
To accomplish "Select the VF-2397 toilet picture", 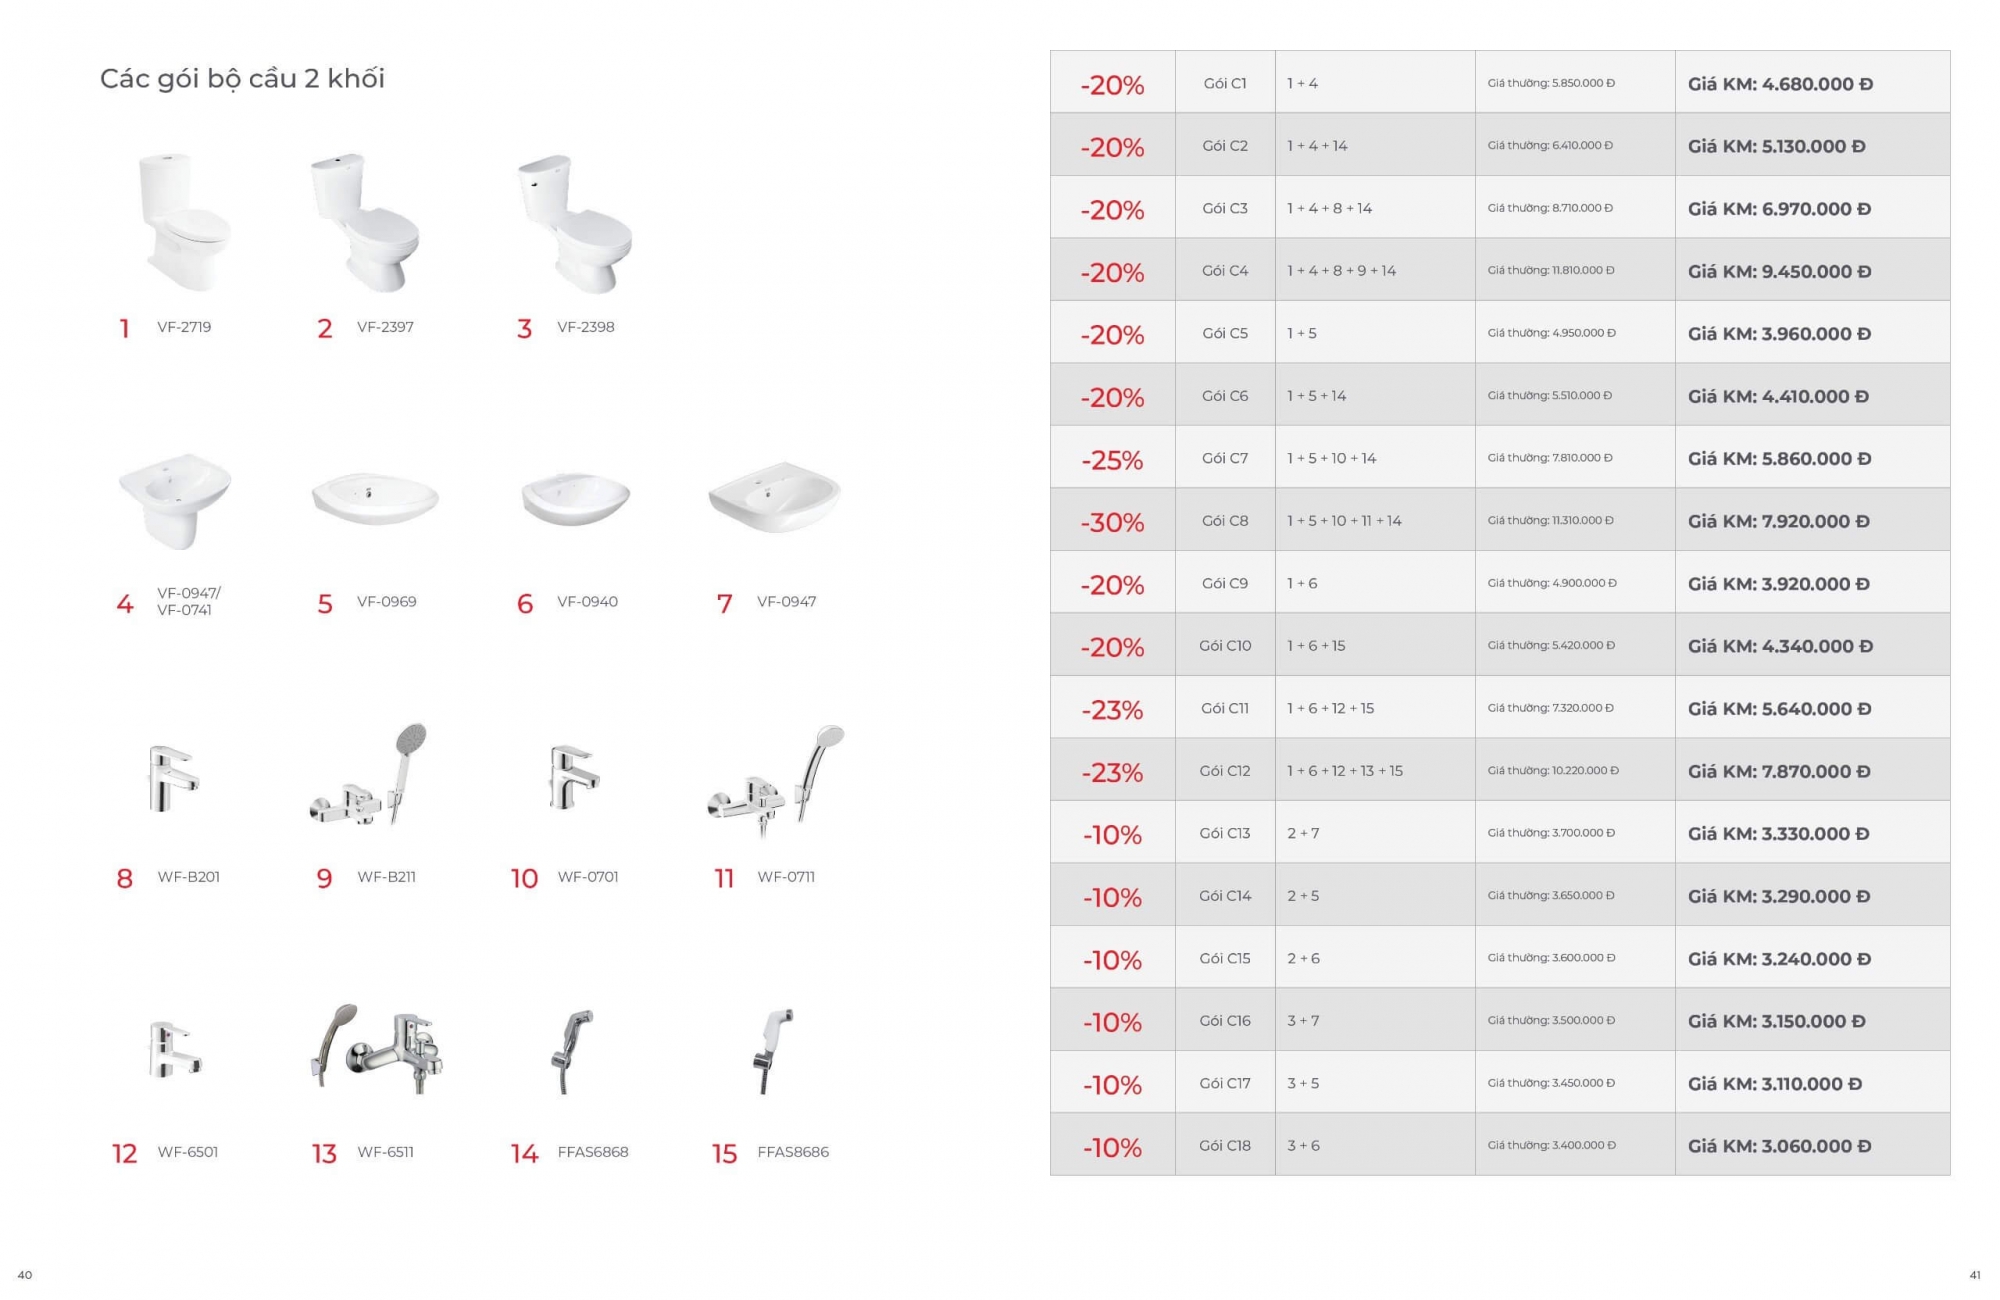I will (365, 222).
